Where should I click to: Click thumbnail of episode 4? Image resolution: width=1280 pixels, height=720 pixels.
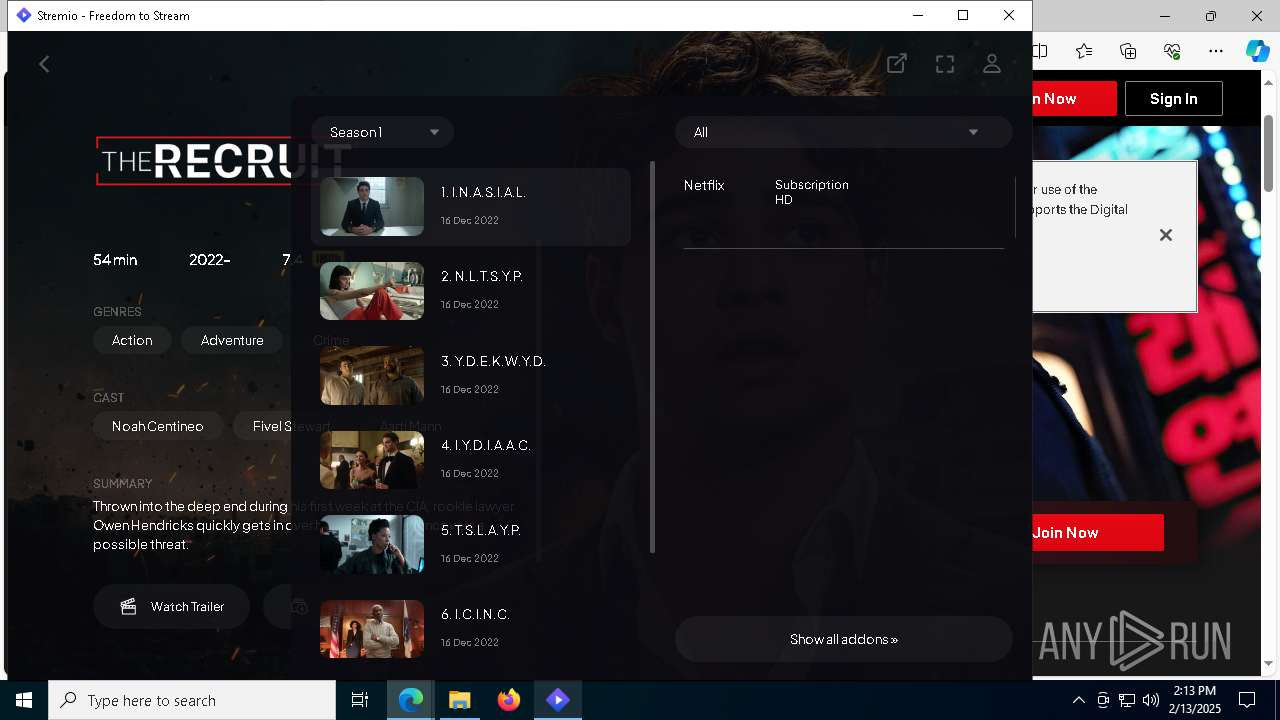tap(372, 460)
